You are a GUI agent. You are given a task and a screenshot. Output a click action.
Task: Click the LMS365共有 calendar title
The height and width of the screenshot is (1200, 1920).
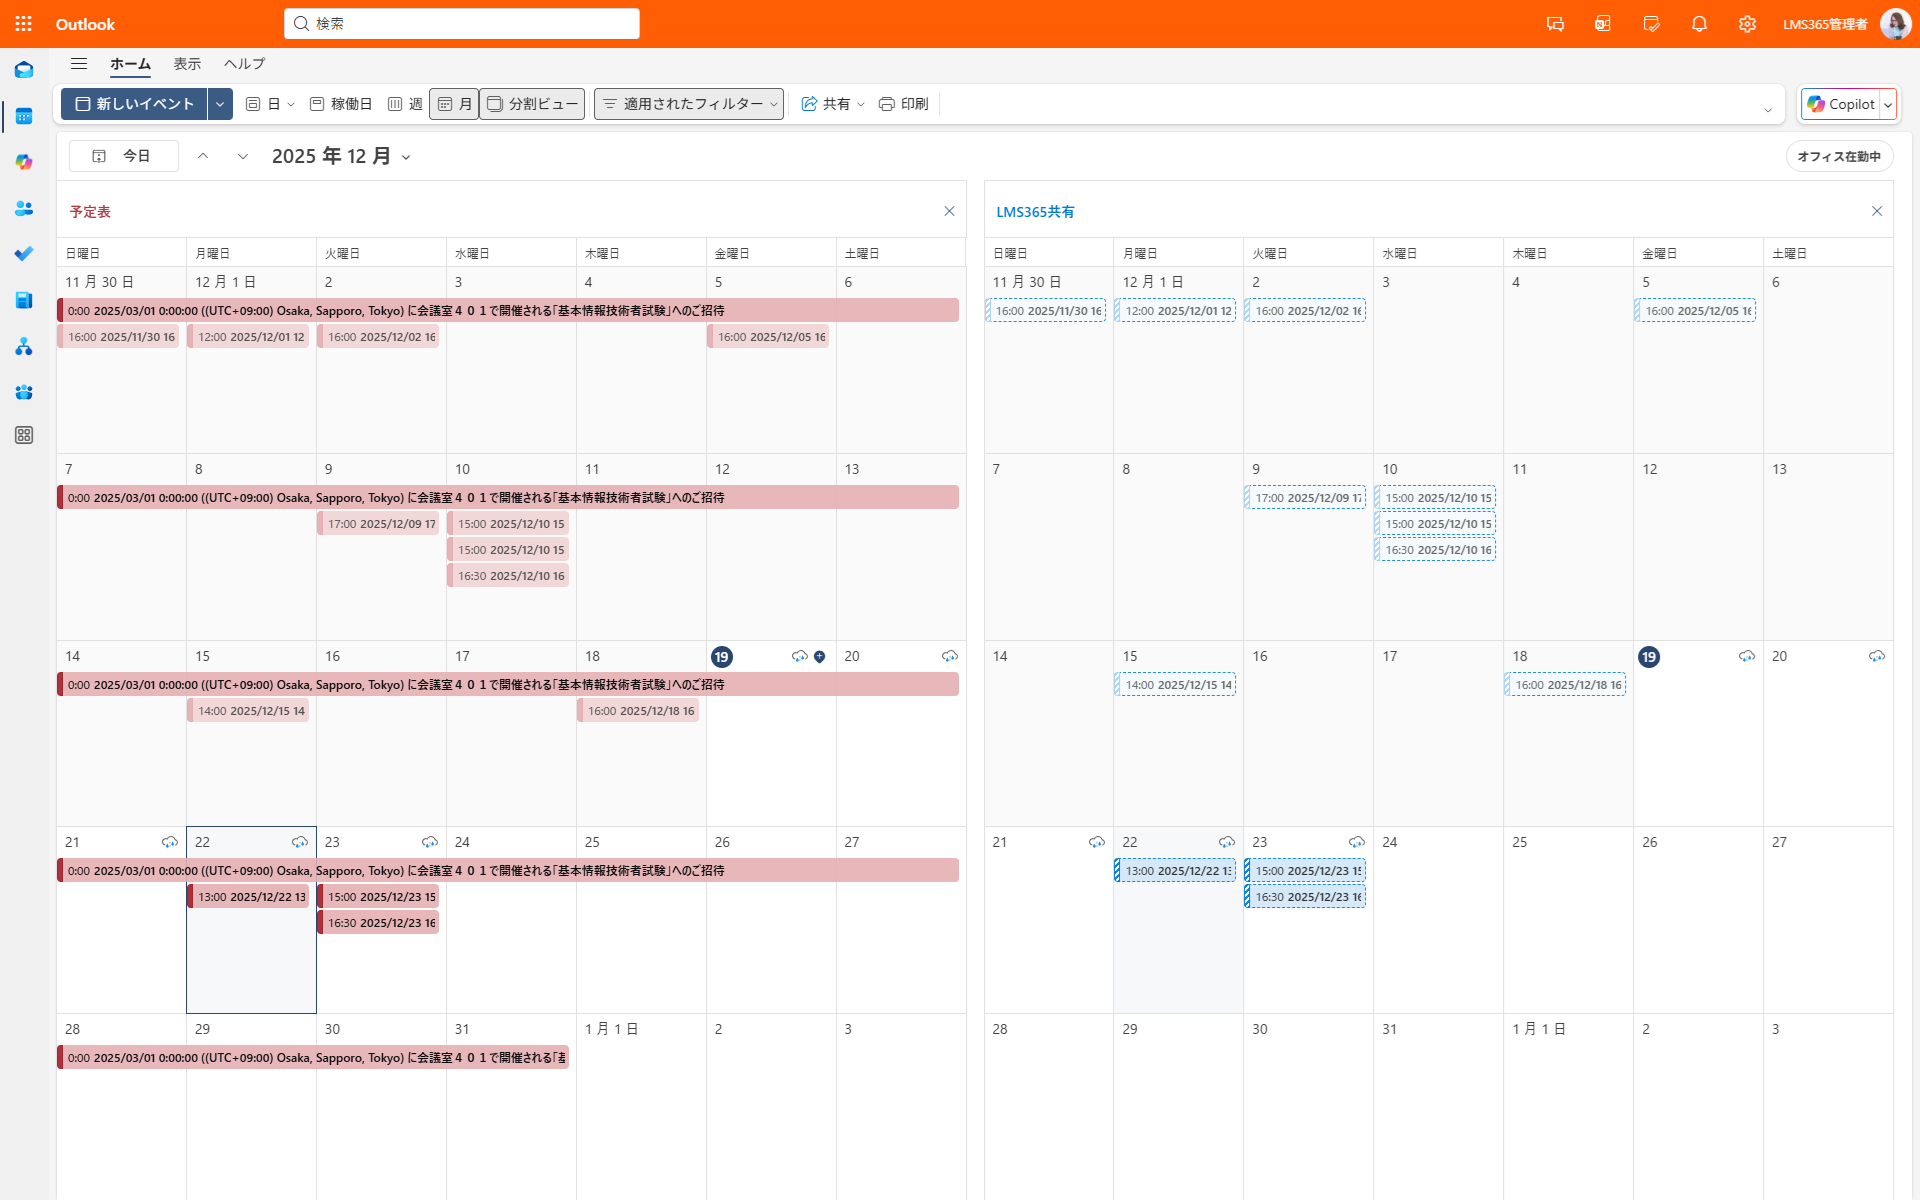click(x=1035, y=212)
